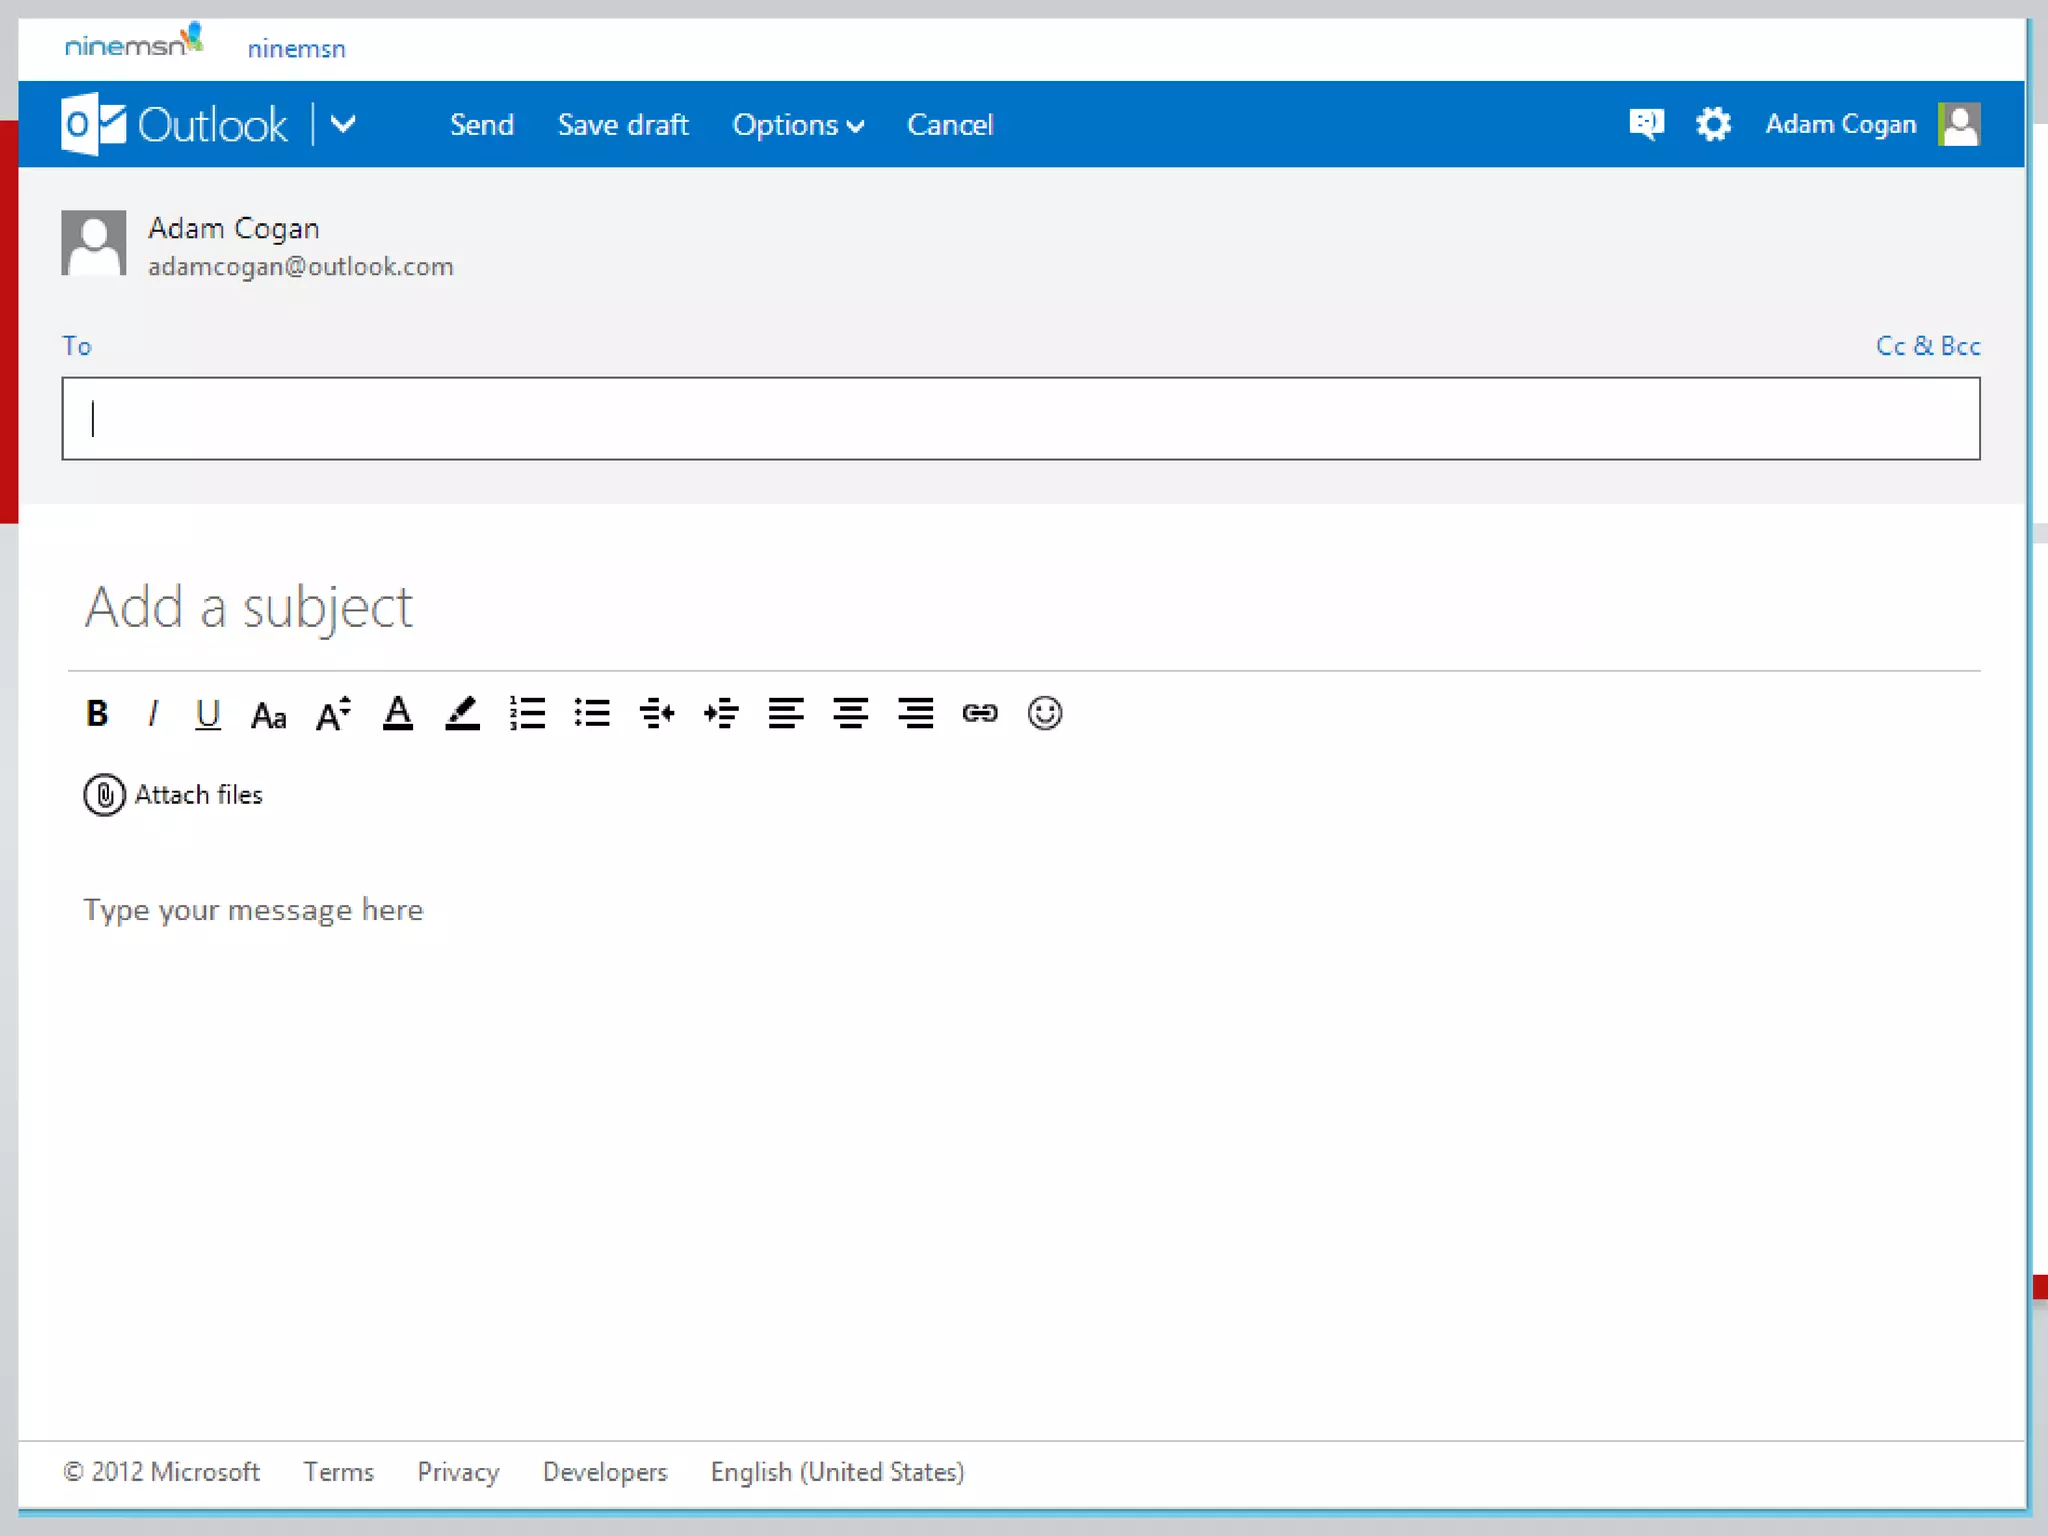Image resolution: width=2048 pixels, height=1536 pixels.
Task: Click Save draft in the header
Action: 622,125
